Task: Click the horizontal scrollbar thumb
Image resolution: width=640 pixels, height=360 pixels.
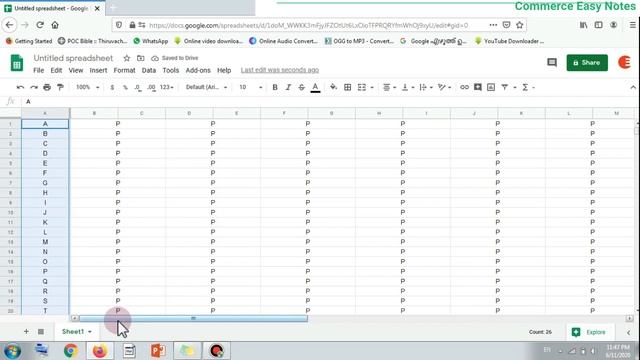Action: 193,318
